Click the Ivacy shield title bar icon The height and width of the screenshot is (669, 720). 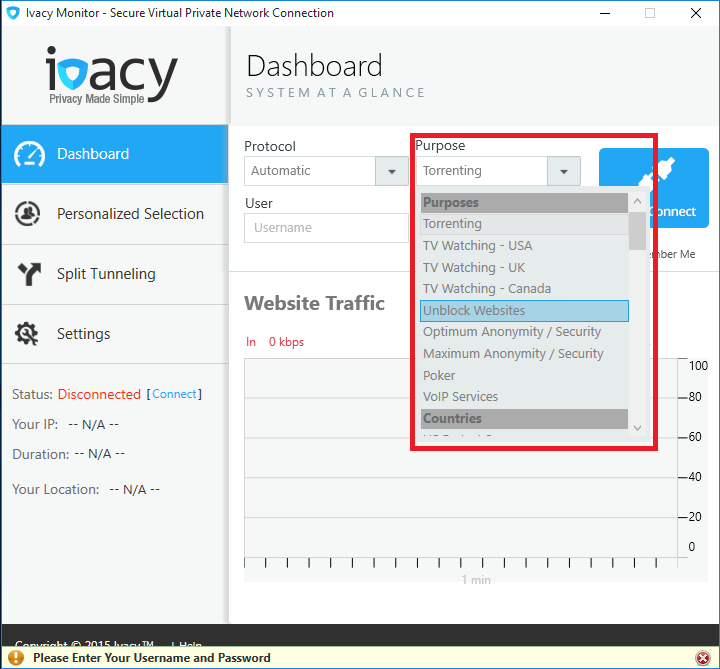pyautogui.click(x=13, y=13)
